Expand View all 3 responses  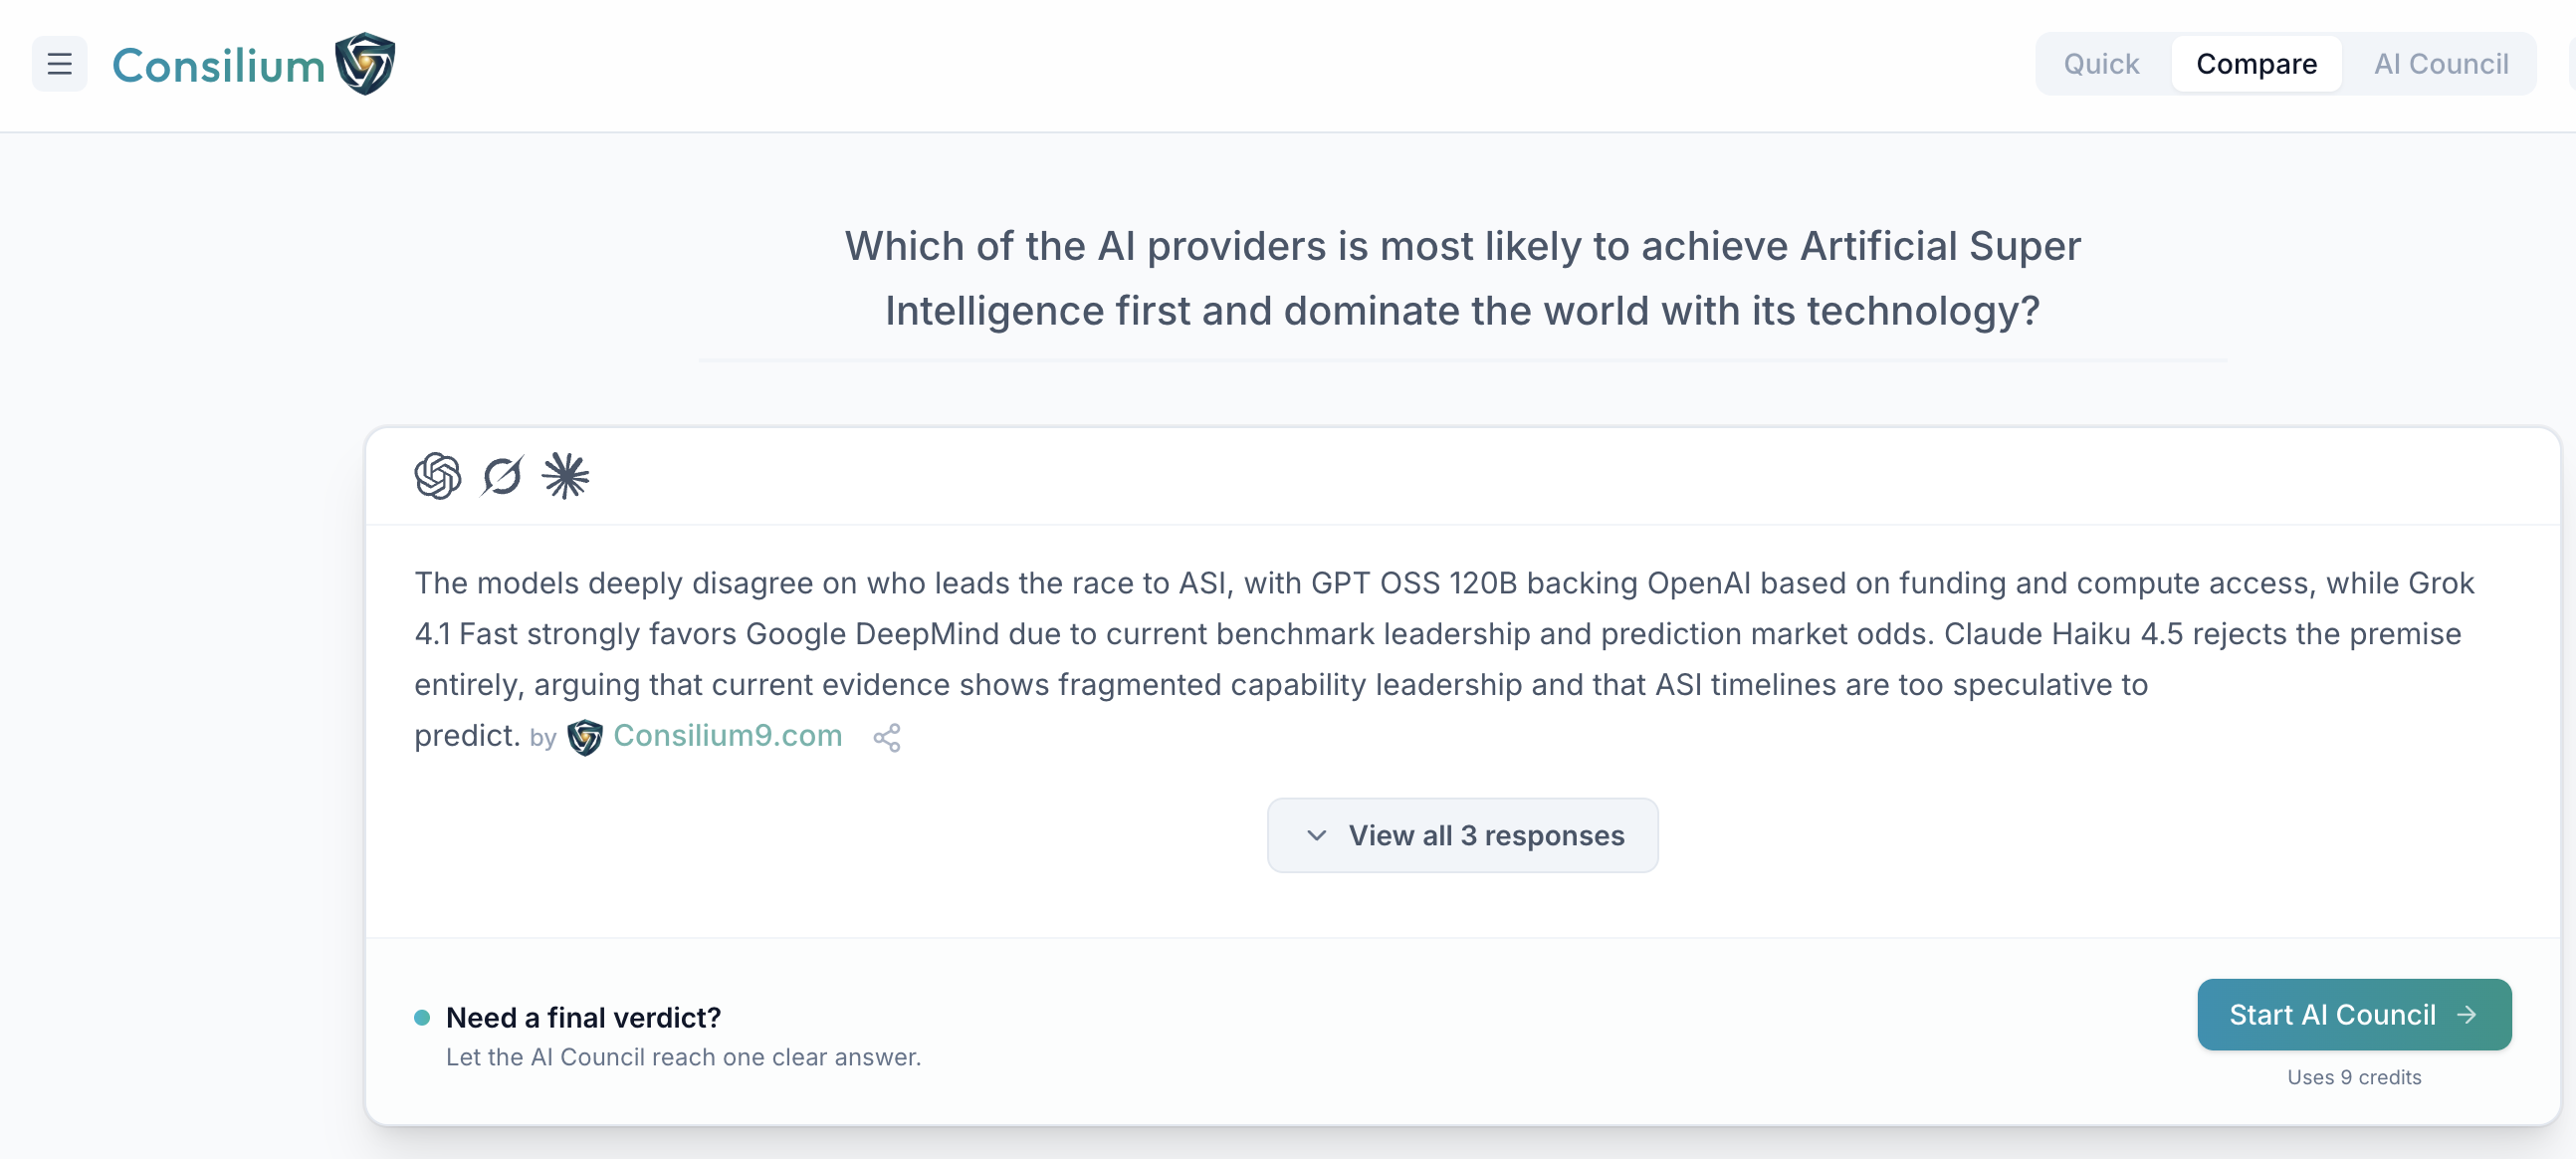pyautogui.click(x=1485, y=835)
